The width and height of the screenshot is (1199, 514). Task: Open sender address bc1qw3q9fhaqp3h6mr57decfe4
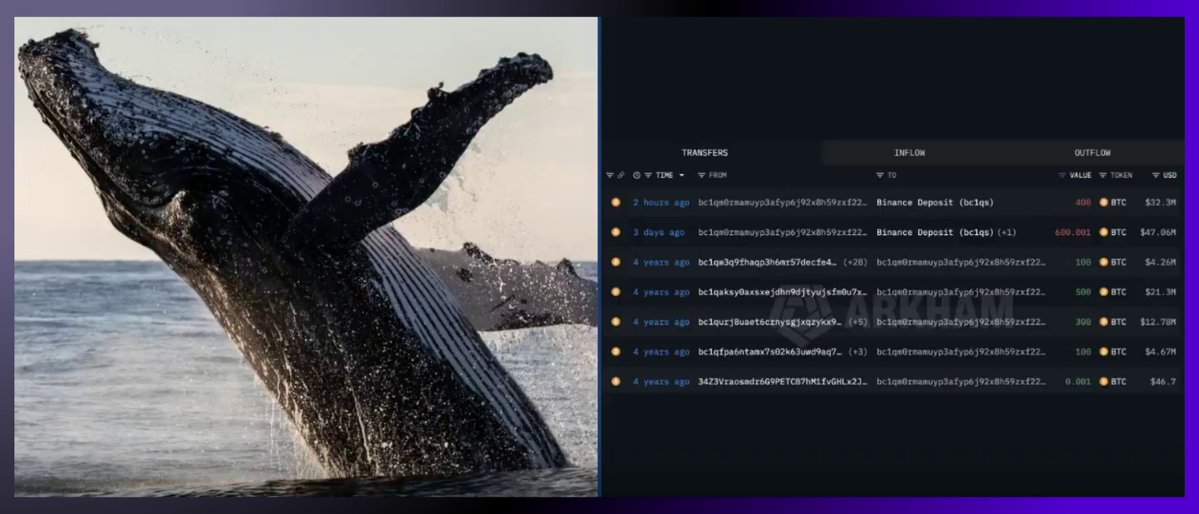pyautogui.click(x=768, y=262)
